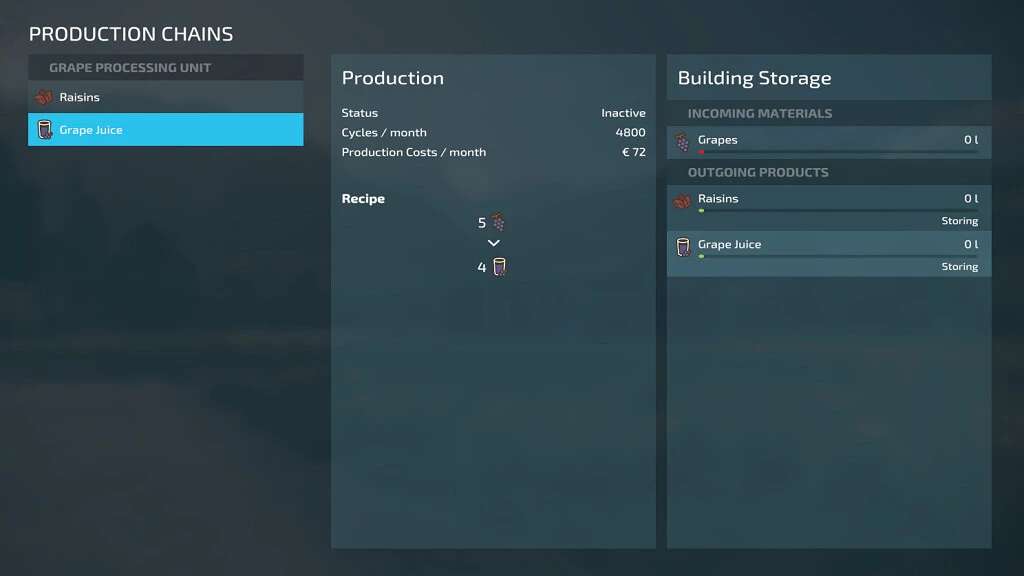The width and height of the screenshot is (1024, 576).
Task: Click the Grapes storage row label
Action: [717, 140]
